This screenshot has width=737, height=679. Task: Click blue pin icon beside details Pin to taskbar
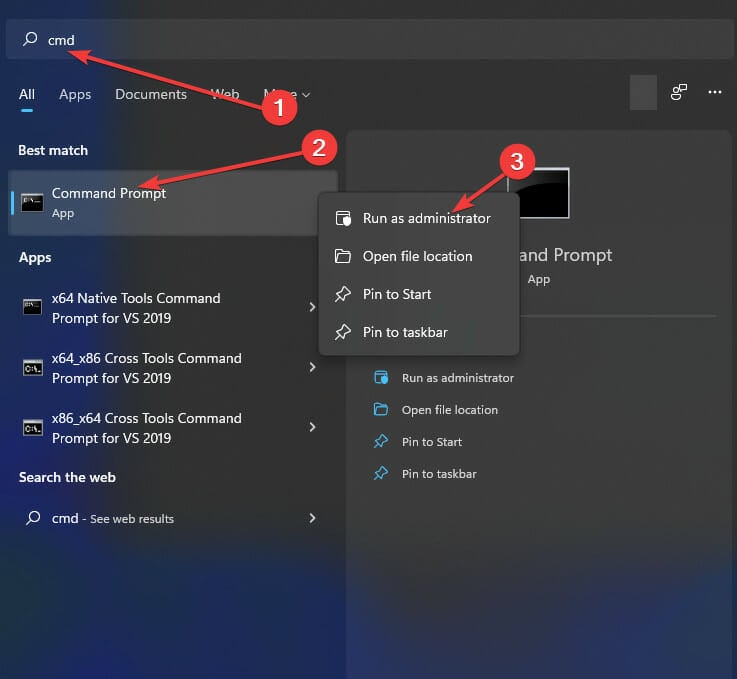(381, 473)
